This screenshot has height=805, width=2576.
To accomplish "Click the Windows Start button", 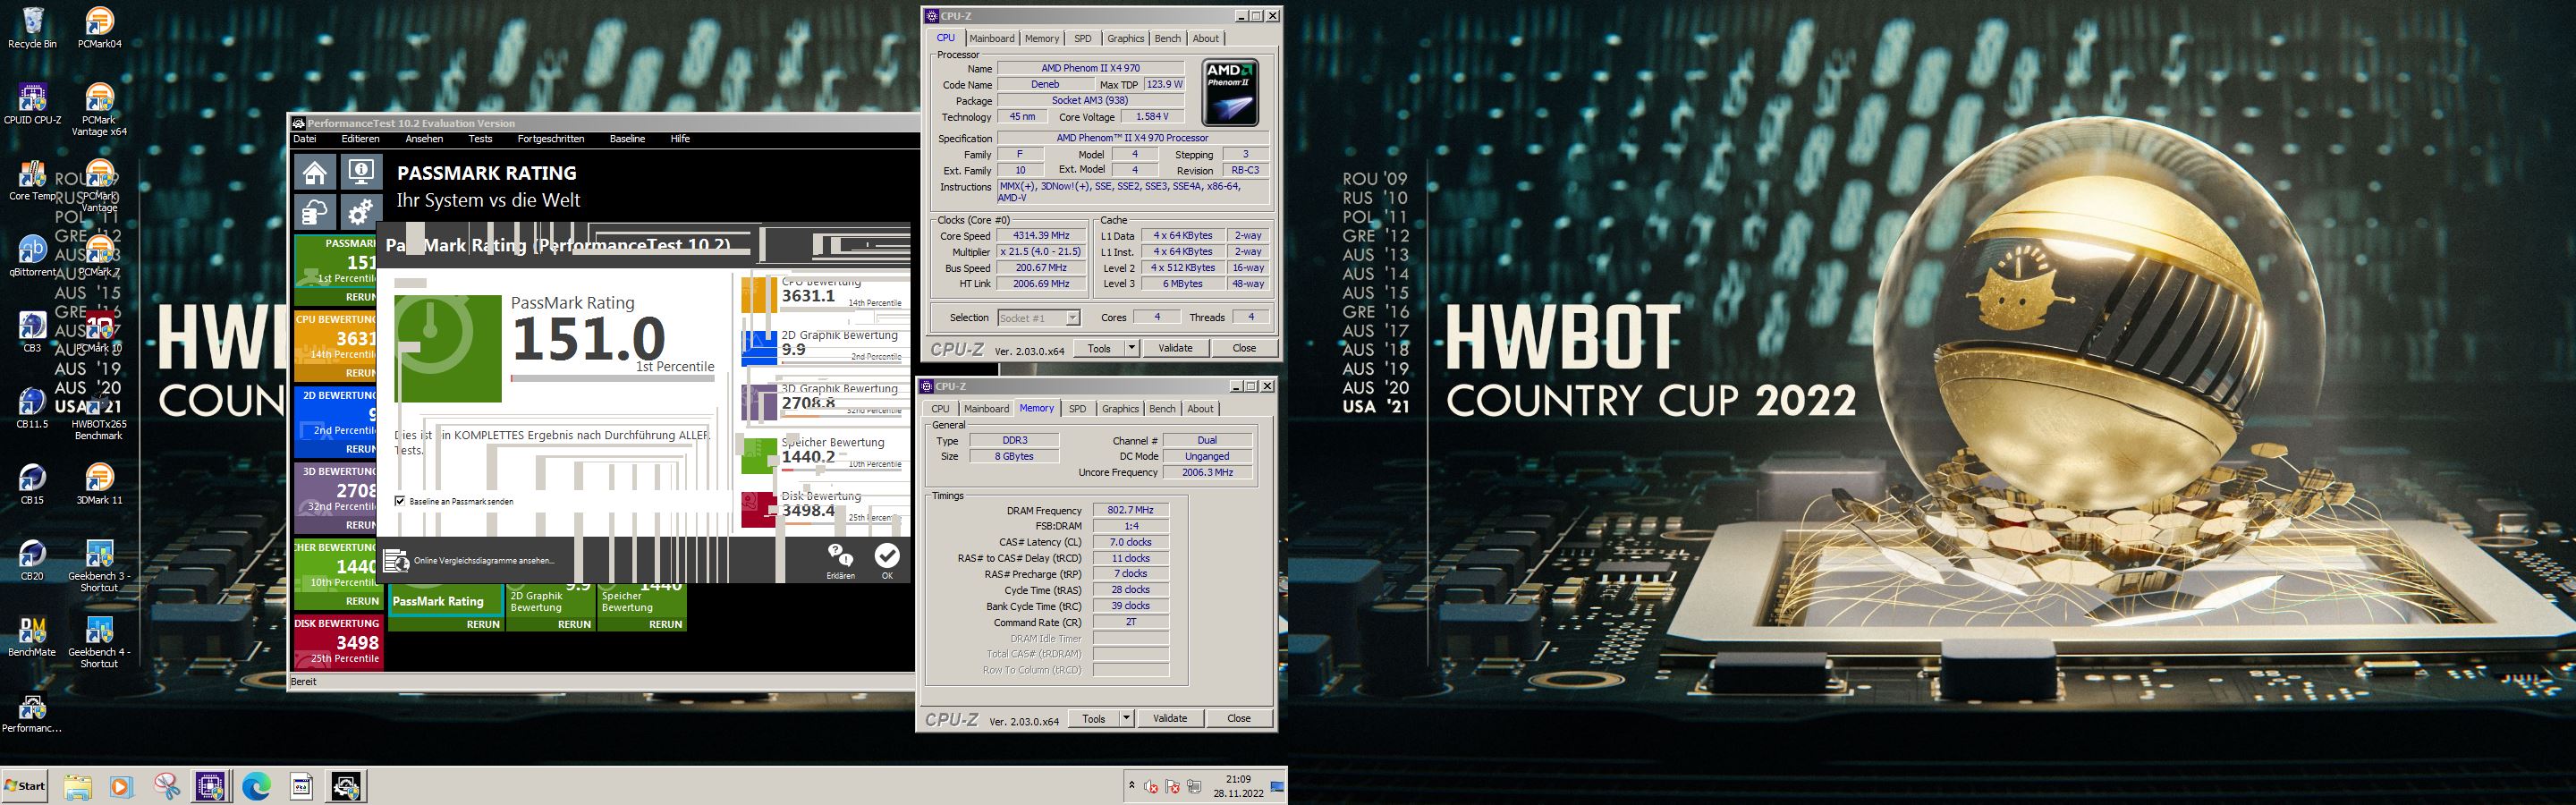I will tap(25, 786).
